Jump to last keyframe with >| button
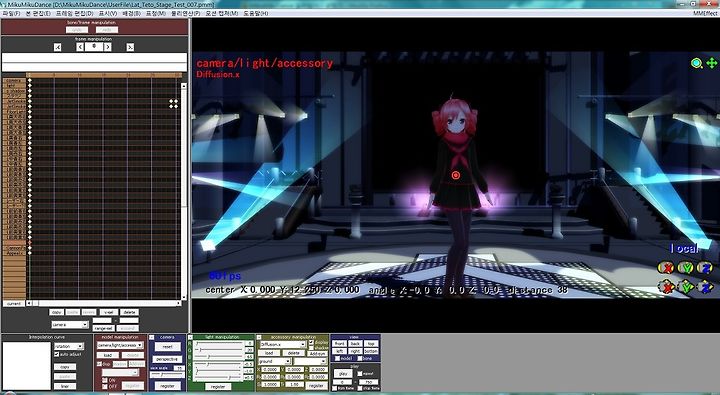 pos(130,47)
